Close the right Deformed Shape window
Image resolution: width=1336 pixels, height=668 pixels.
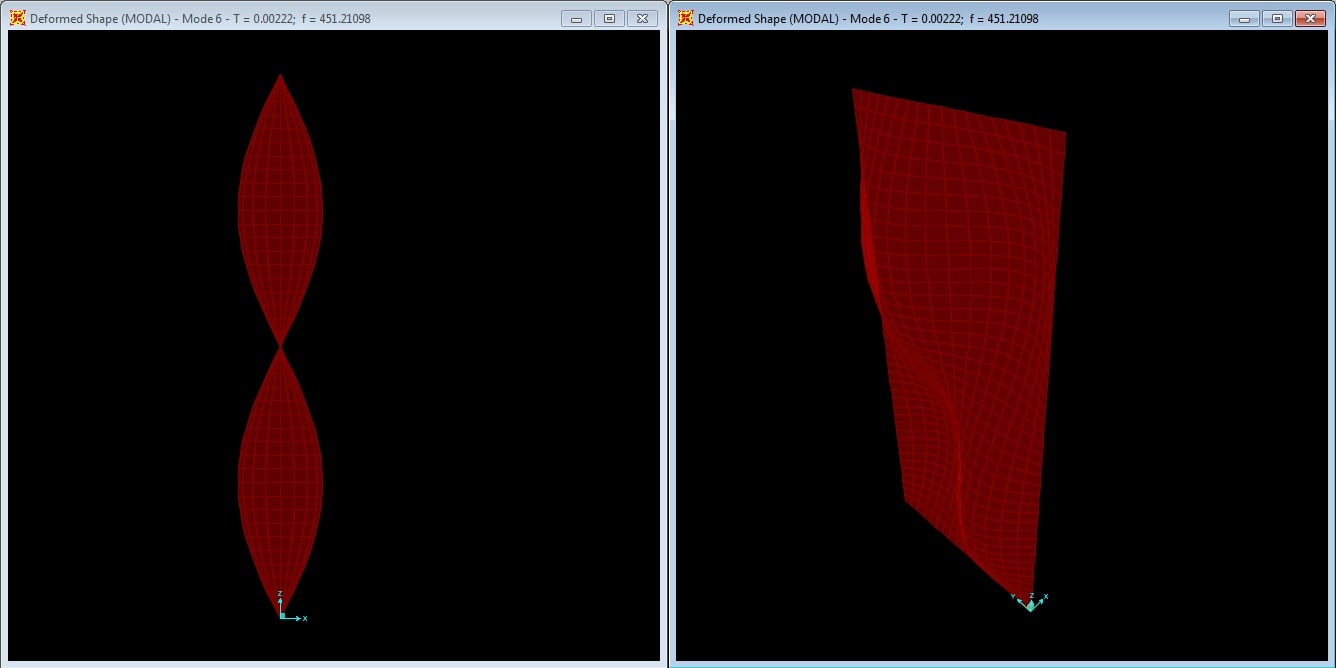point(1309,18)
